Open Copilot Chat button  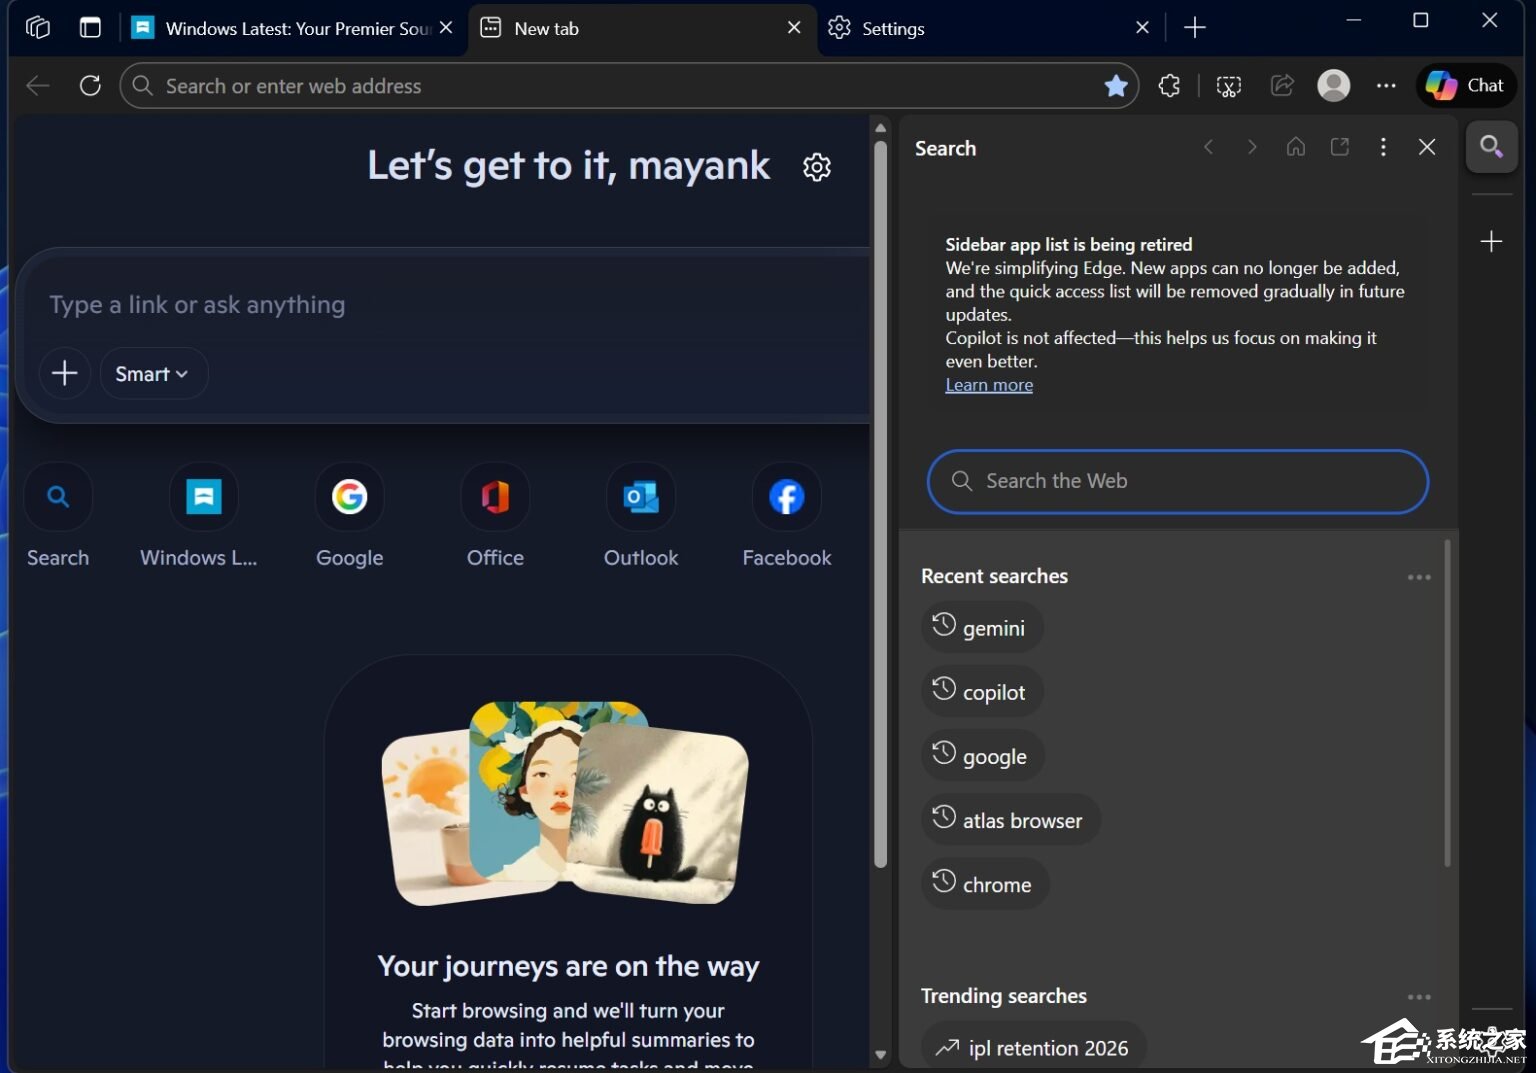tap(1466, 86)
